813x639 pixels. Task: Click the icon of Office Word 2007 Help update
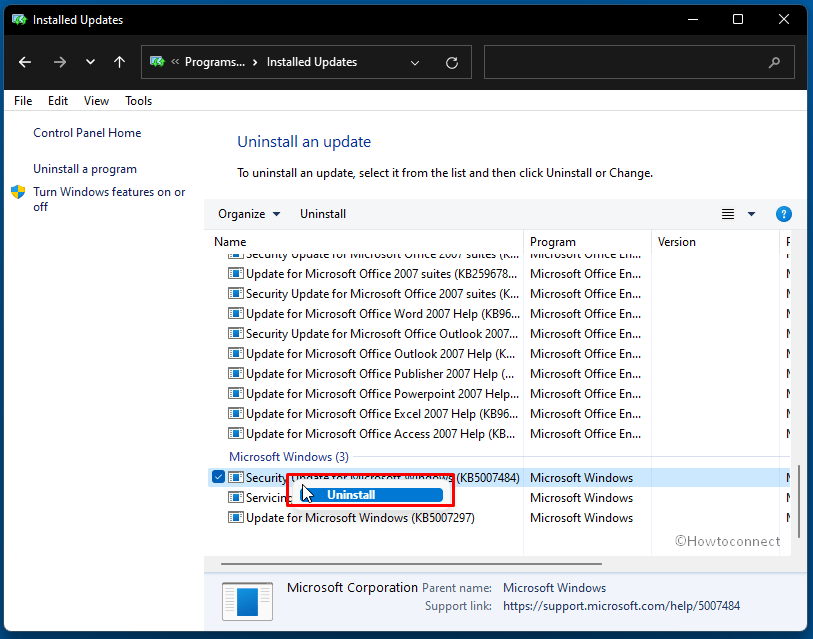[x=236, y=314]
